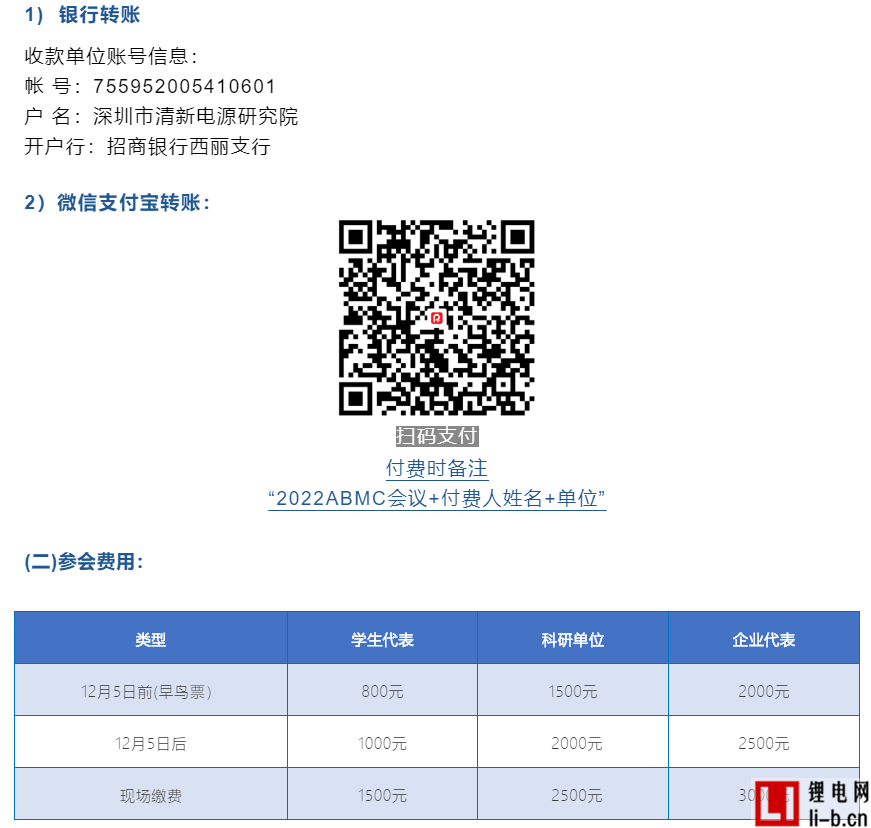This screenshot has height=828, width=871.
Task: Open the underlined '付费时备注' link
Action: 437,469
